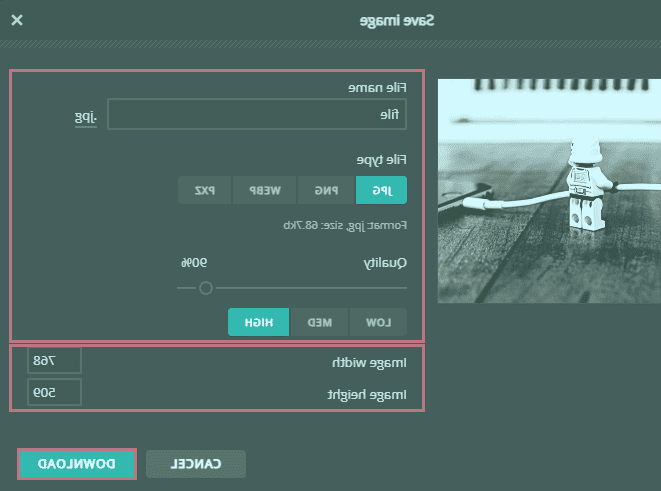Viewport: 661px width, 491px height.
Task: Pick the PXZ file format
Action: click(205, 190)
